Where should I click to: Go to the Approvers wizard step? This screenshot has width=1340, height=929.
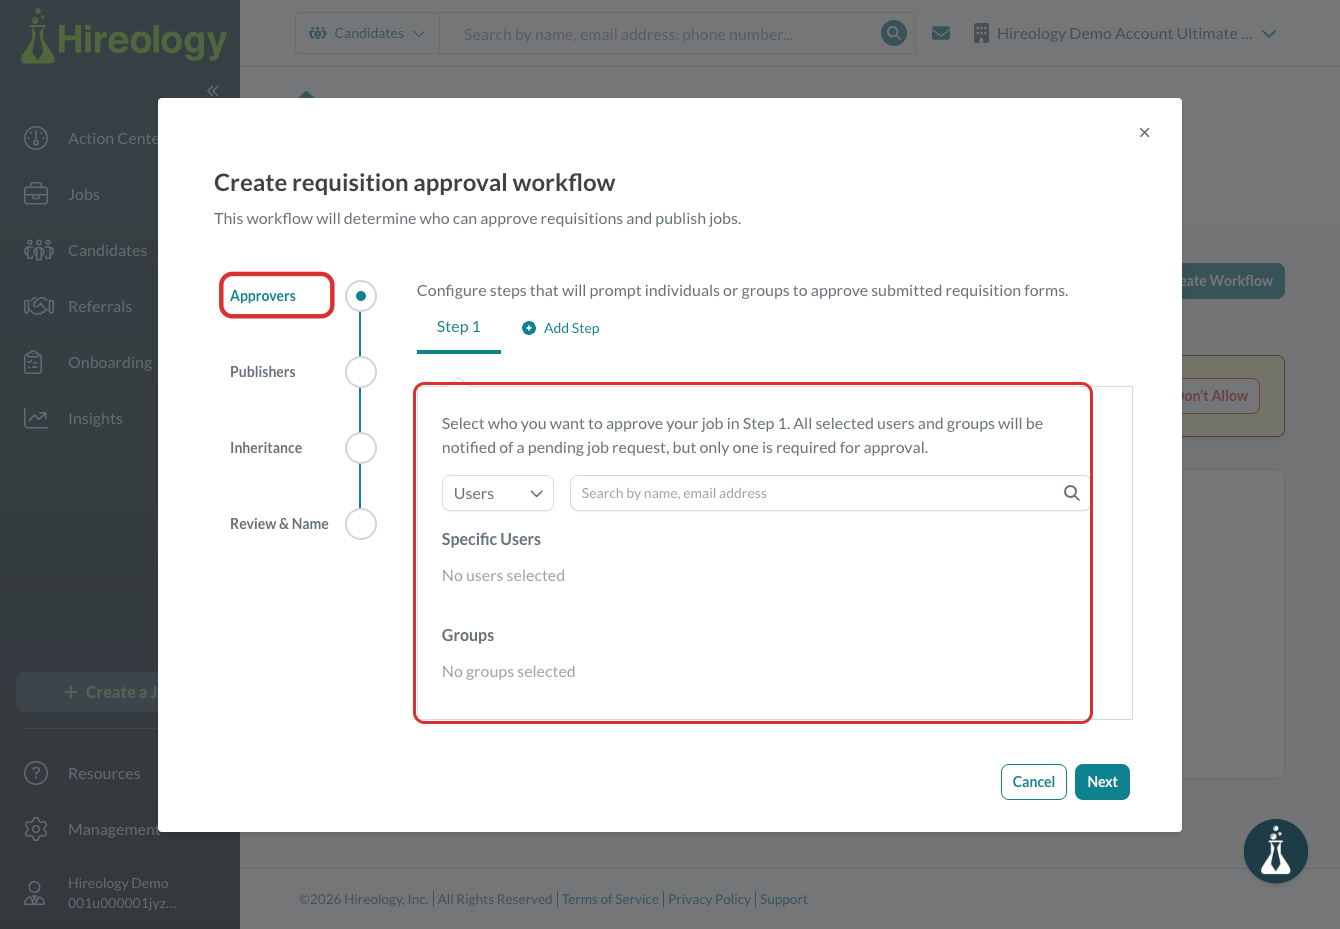click(263, 296)
